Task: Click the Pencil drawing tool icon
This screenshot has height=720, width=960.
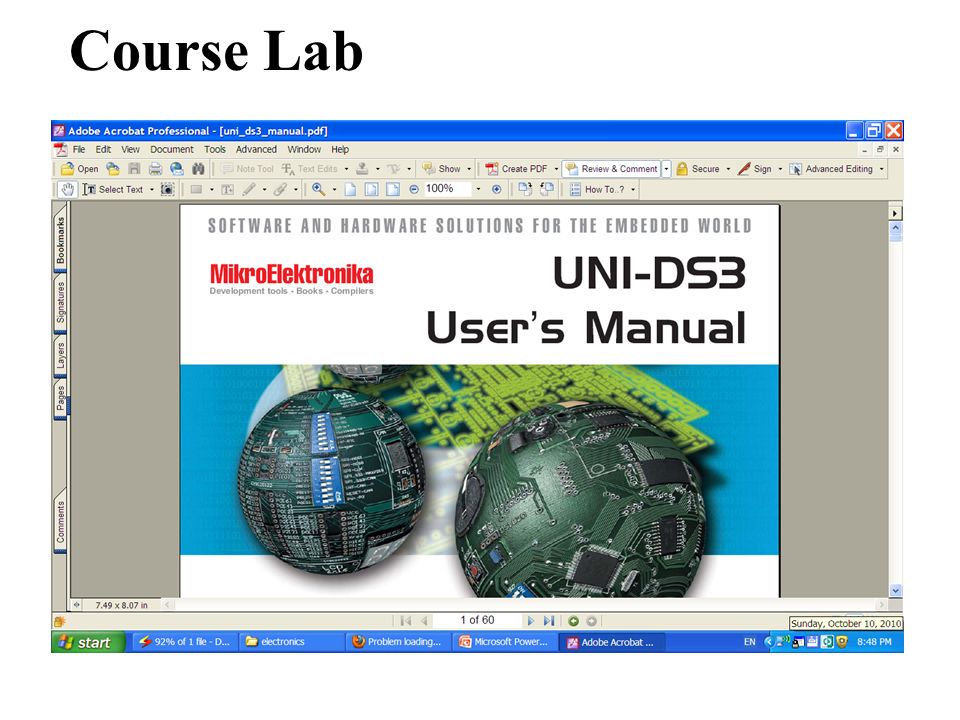Action: tap(249, 190)
